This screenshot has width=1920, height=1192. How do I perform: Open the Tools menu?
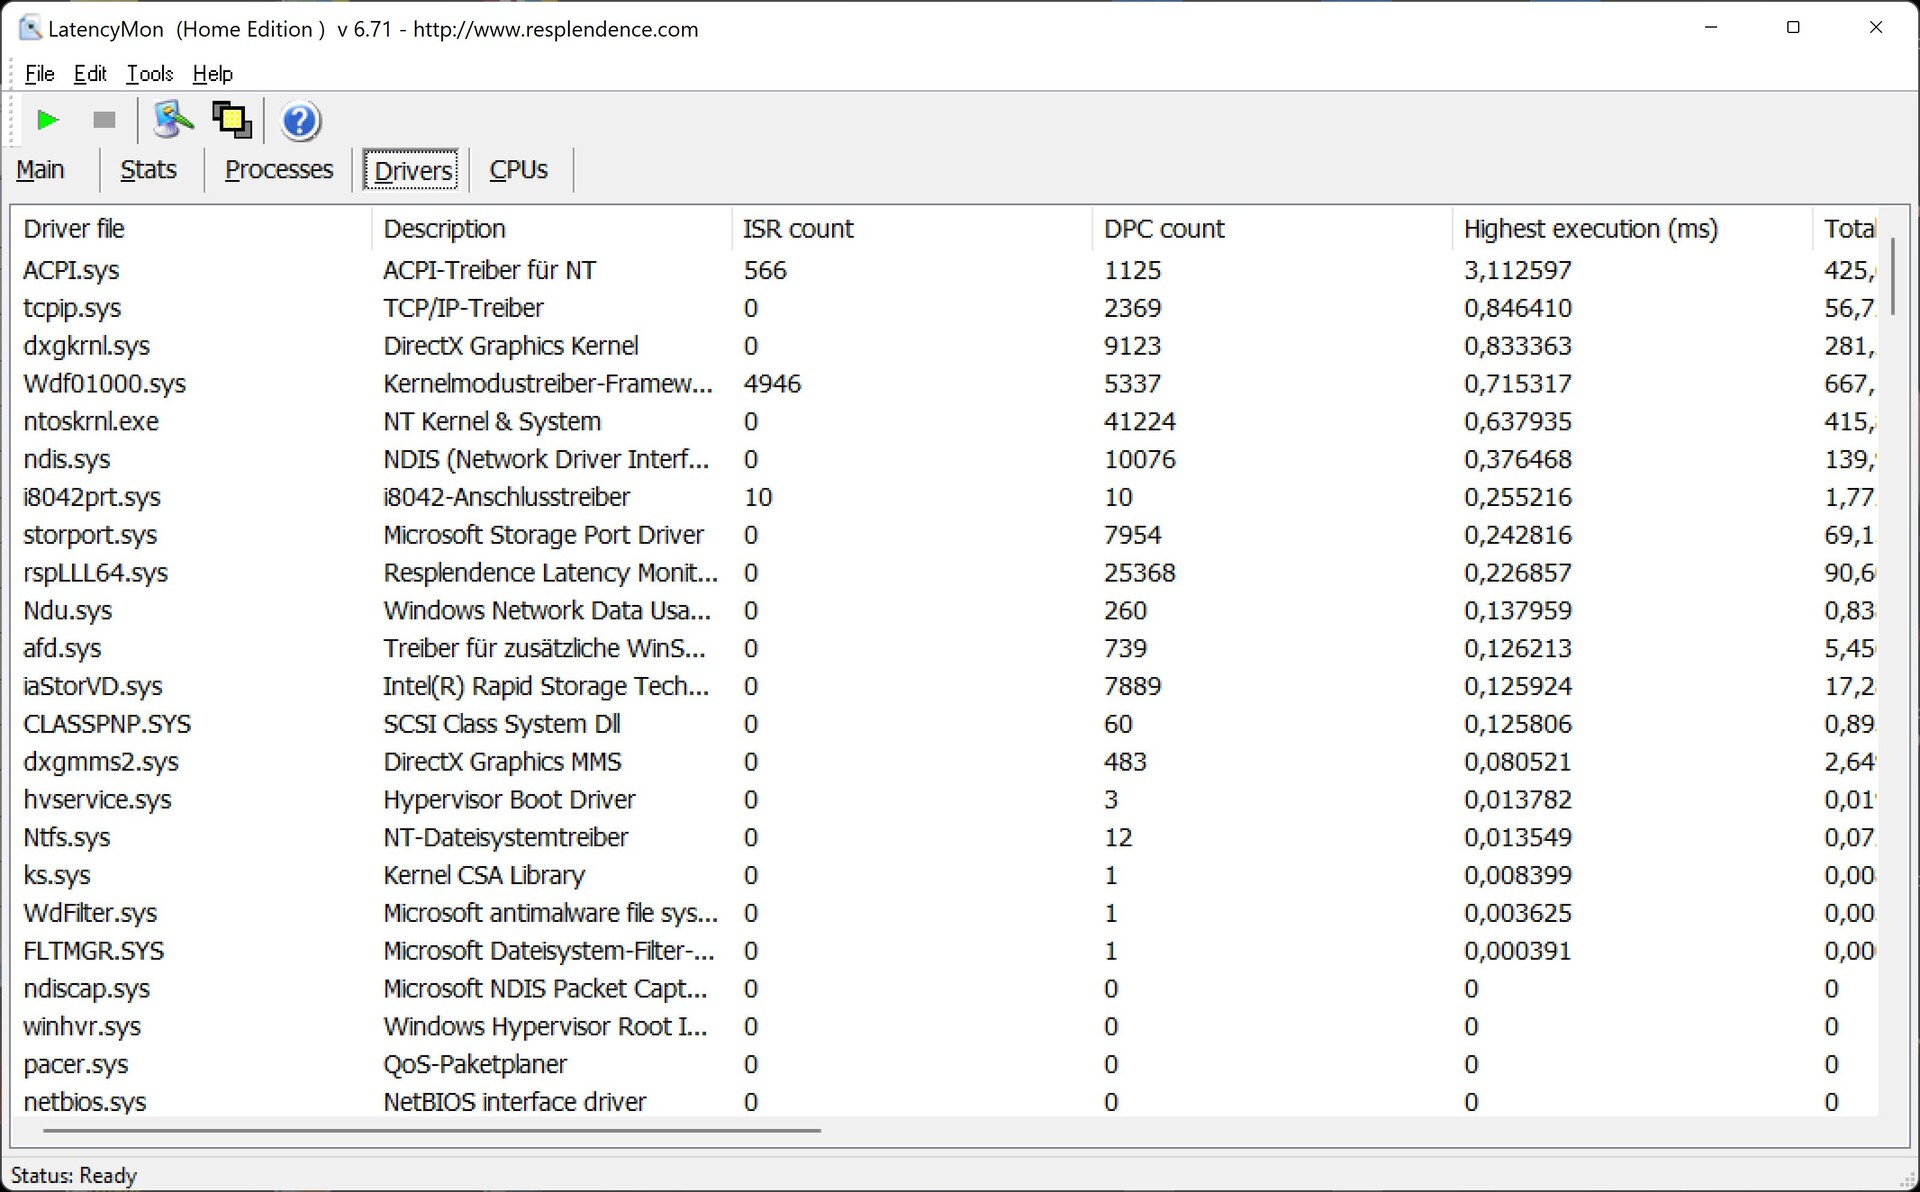pos(150,74)
